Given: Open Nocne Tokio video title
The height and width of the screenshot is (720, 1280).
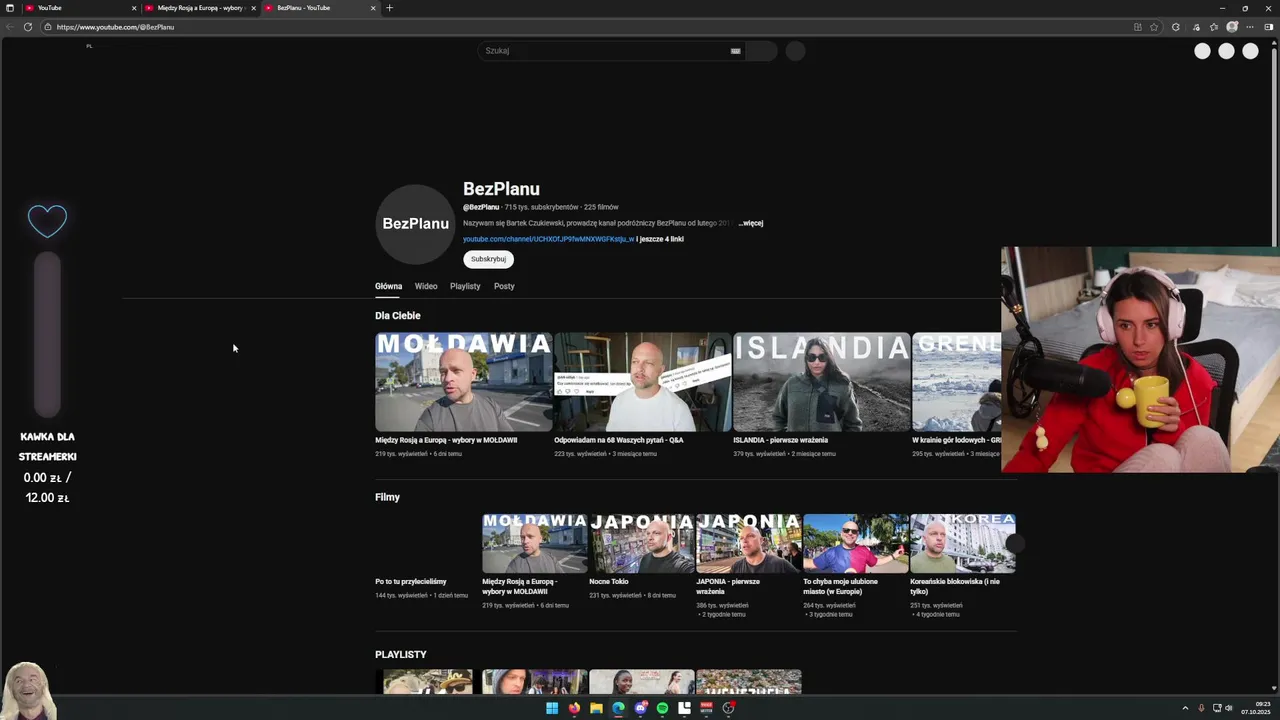Looking at the screenshot, I should [609, 582].
